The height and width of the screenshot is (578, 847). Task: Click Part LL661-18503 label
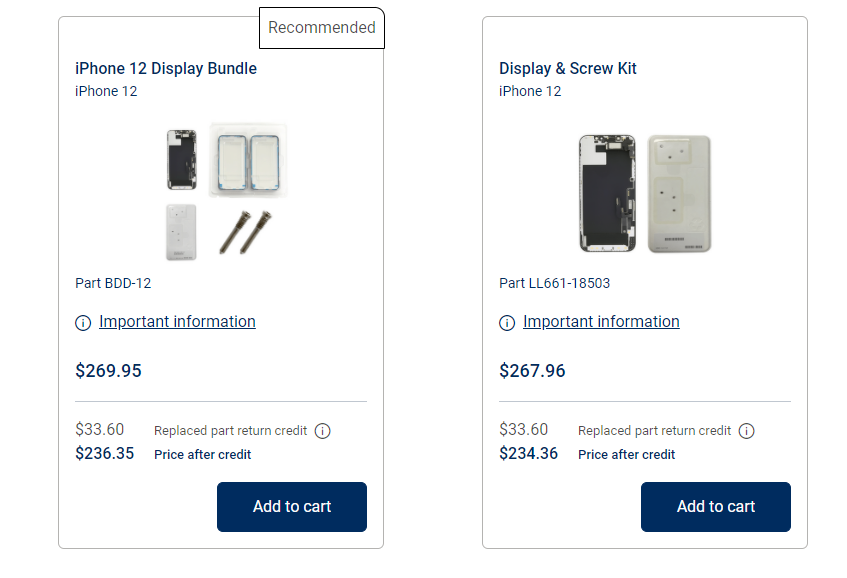click(x=554, y=283)
